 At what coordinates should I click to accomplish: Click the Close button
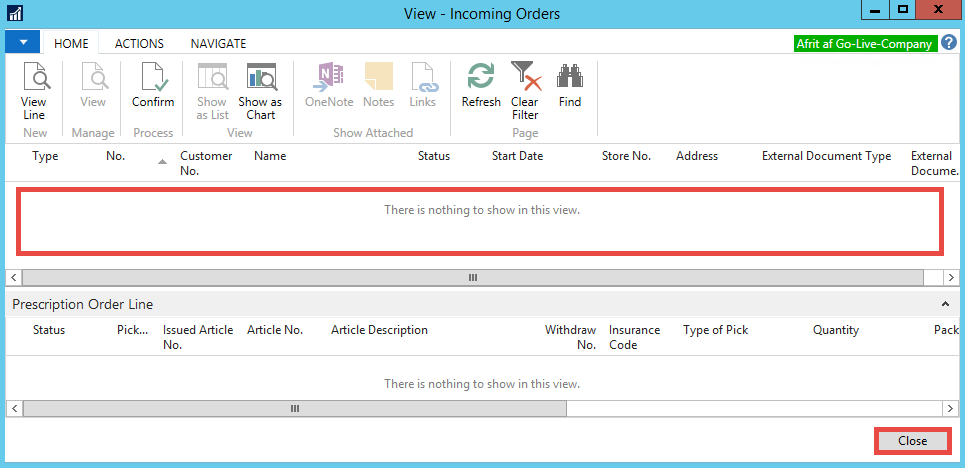pyautogui.click(x=912, y=441)
